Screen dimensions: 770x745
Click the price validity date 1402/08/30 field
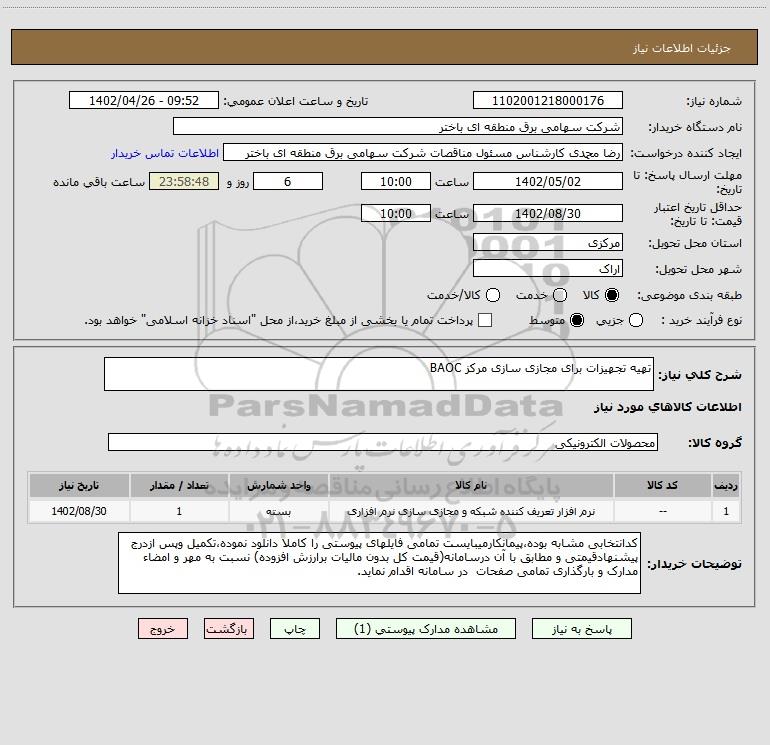548,214
